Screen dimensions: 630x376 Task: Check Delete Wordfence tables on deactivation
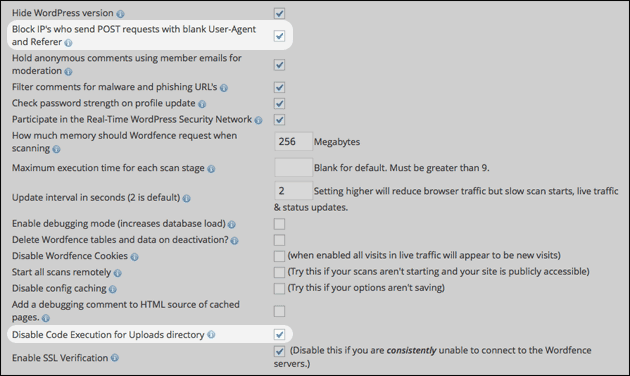[x=279, y=240]
